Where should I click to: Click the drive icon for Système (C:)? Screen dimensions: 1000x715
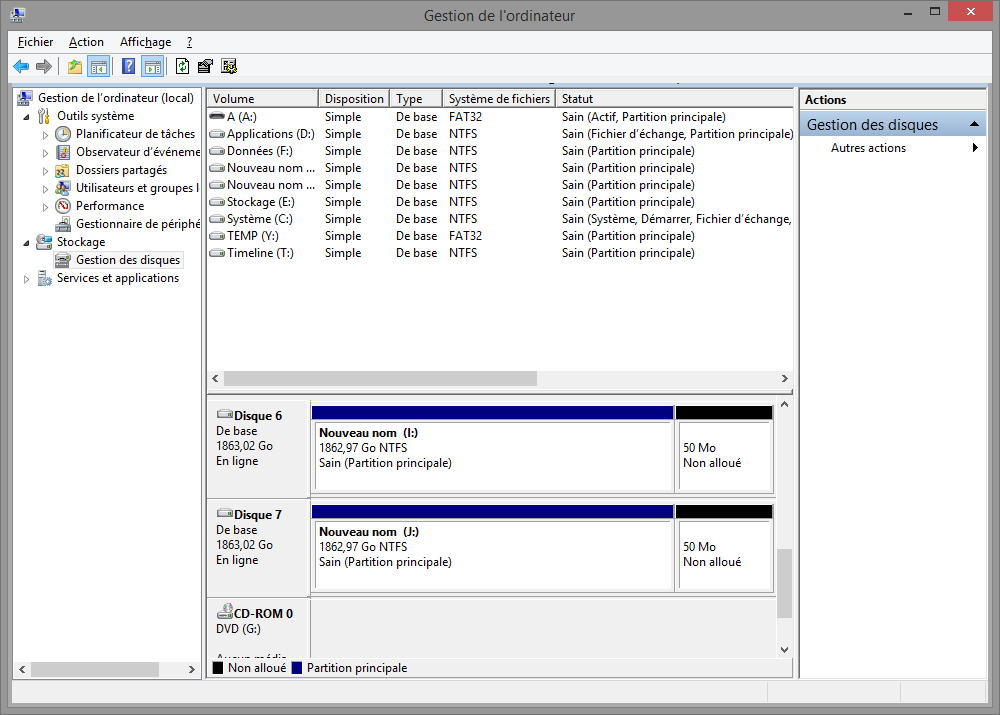[x=217, y=219]
